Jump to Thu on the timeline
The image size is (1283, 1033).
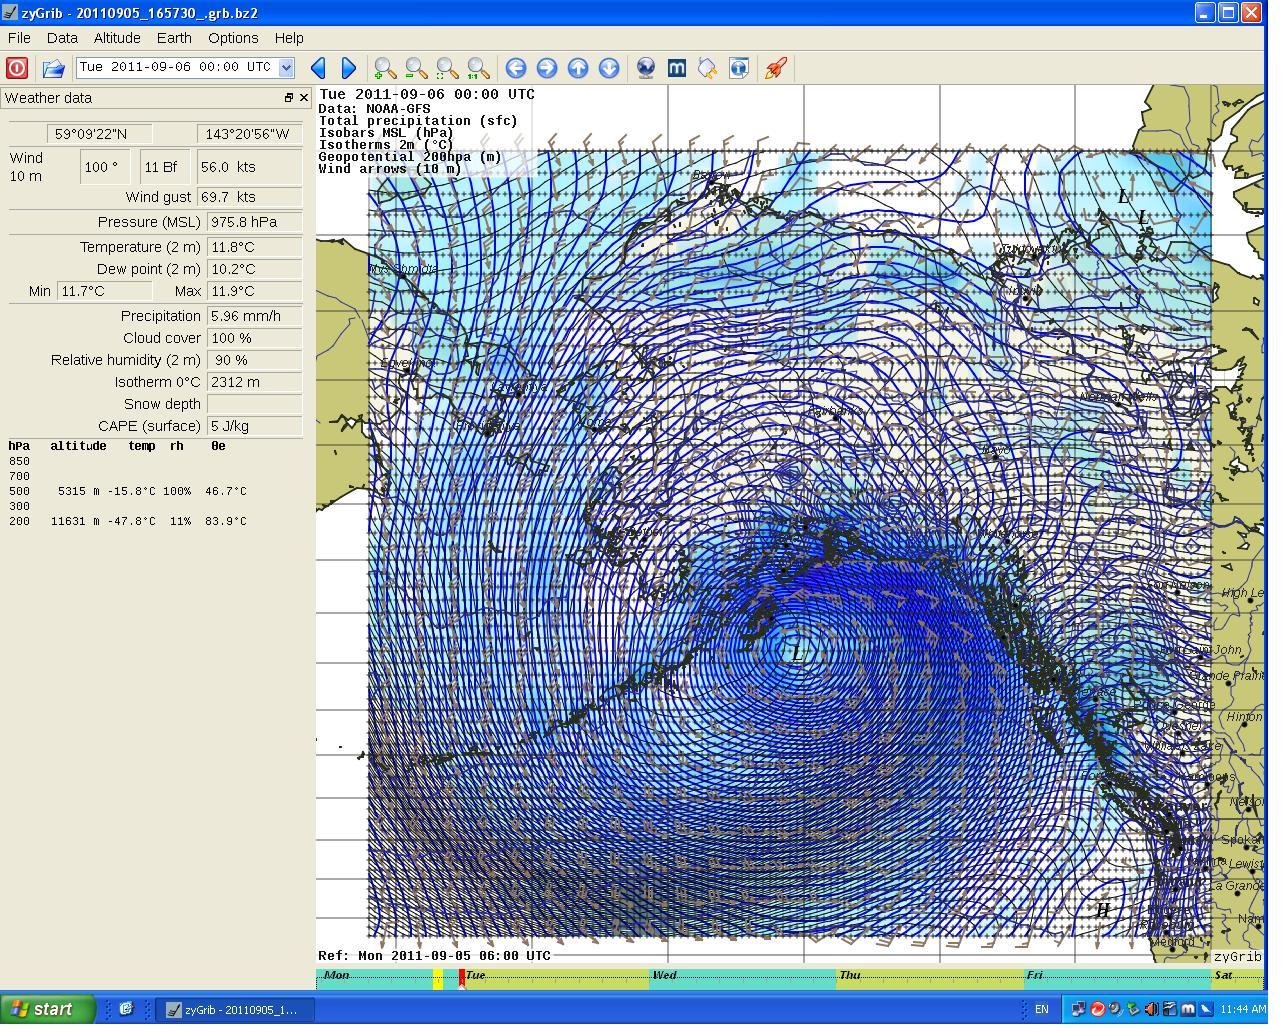pos(850,975)
